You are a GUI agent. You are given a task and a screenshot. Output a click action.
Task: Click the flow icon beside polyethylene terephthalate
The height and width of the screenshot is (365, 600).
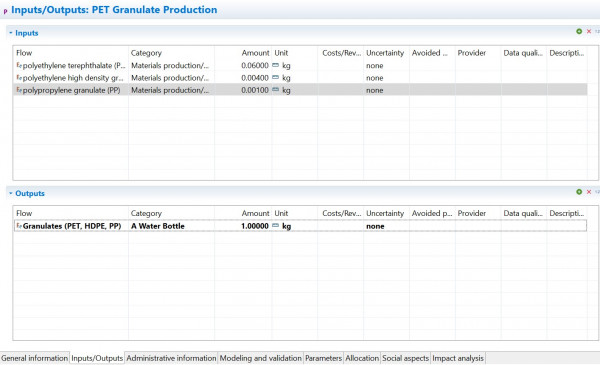tap(19, 65)
